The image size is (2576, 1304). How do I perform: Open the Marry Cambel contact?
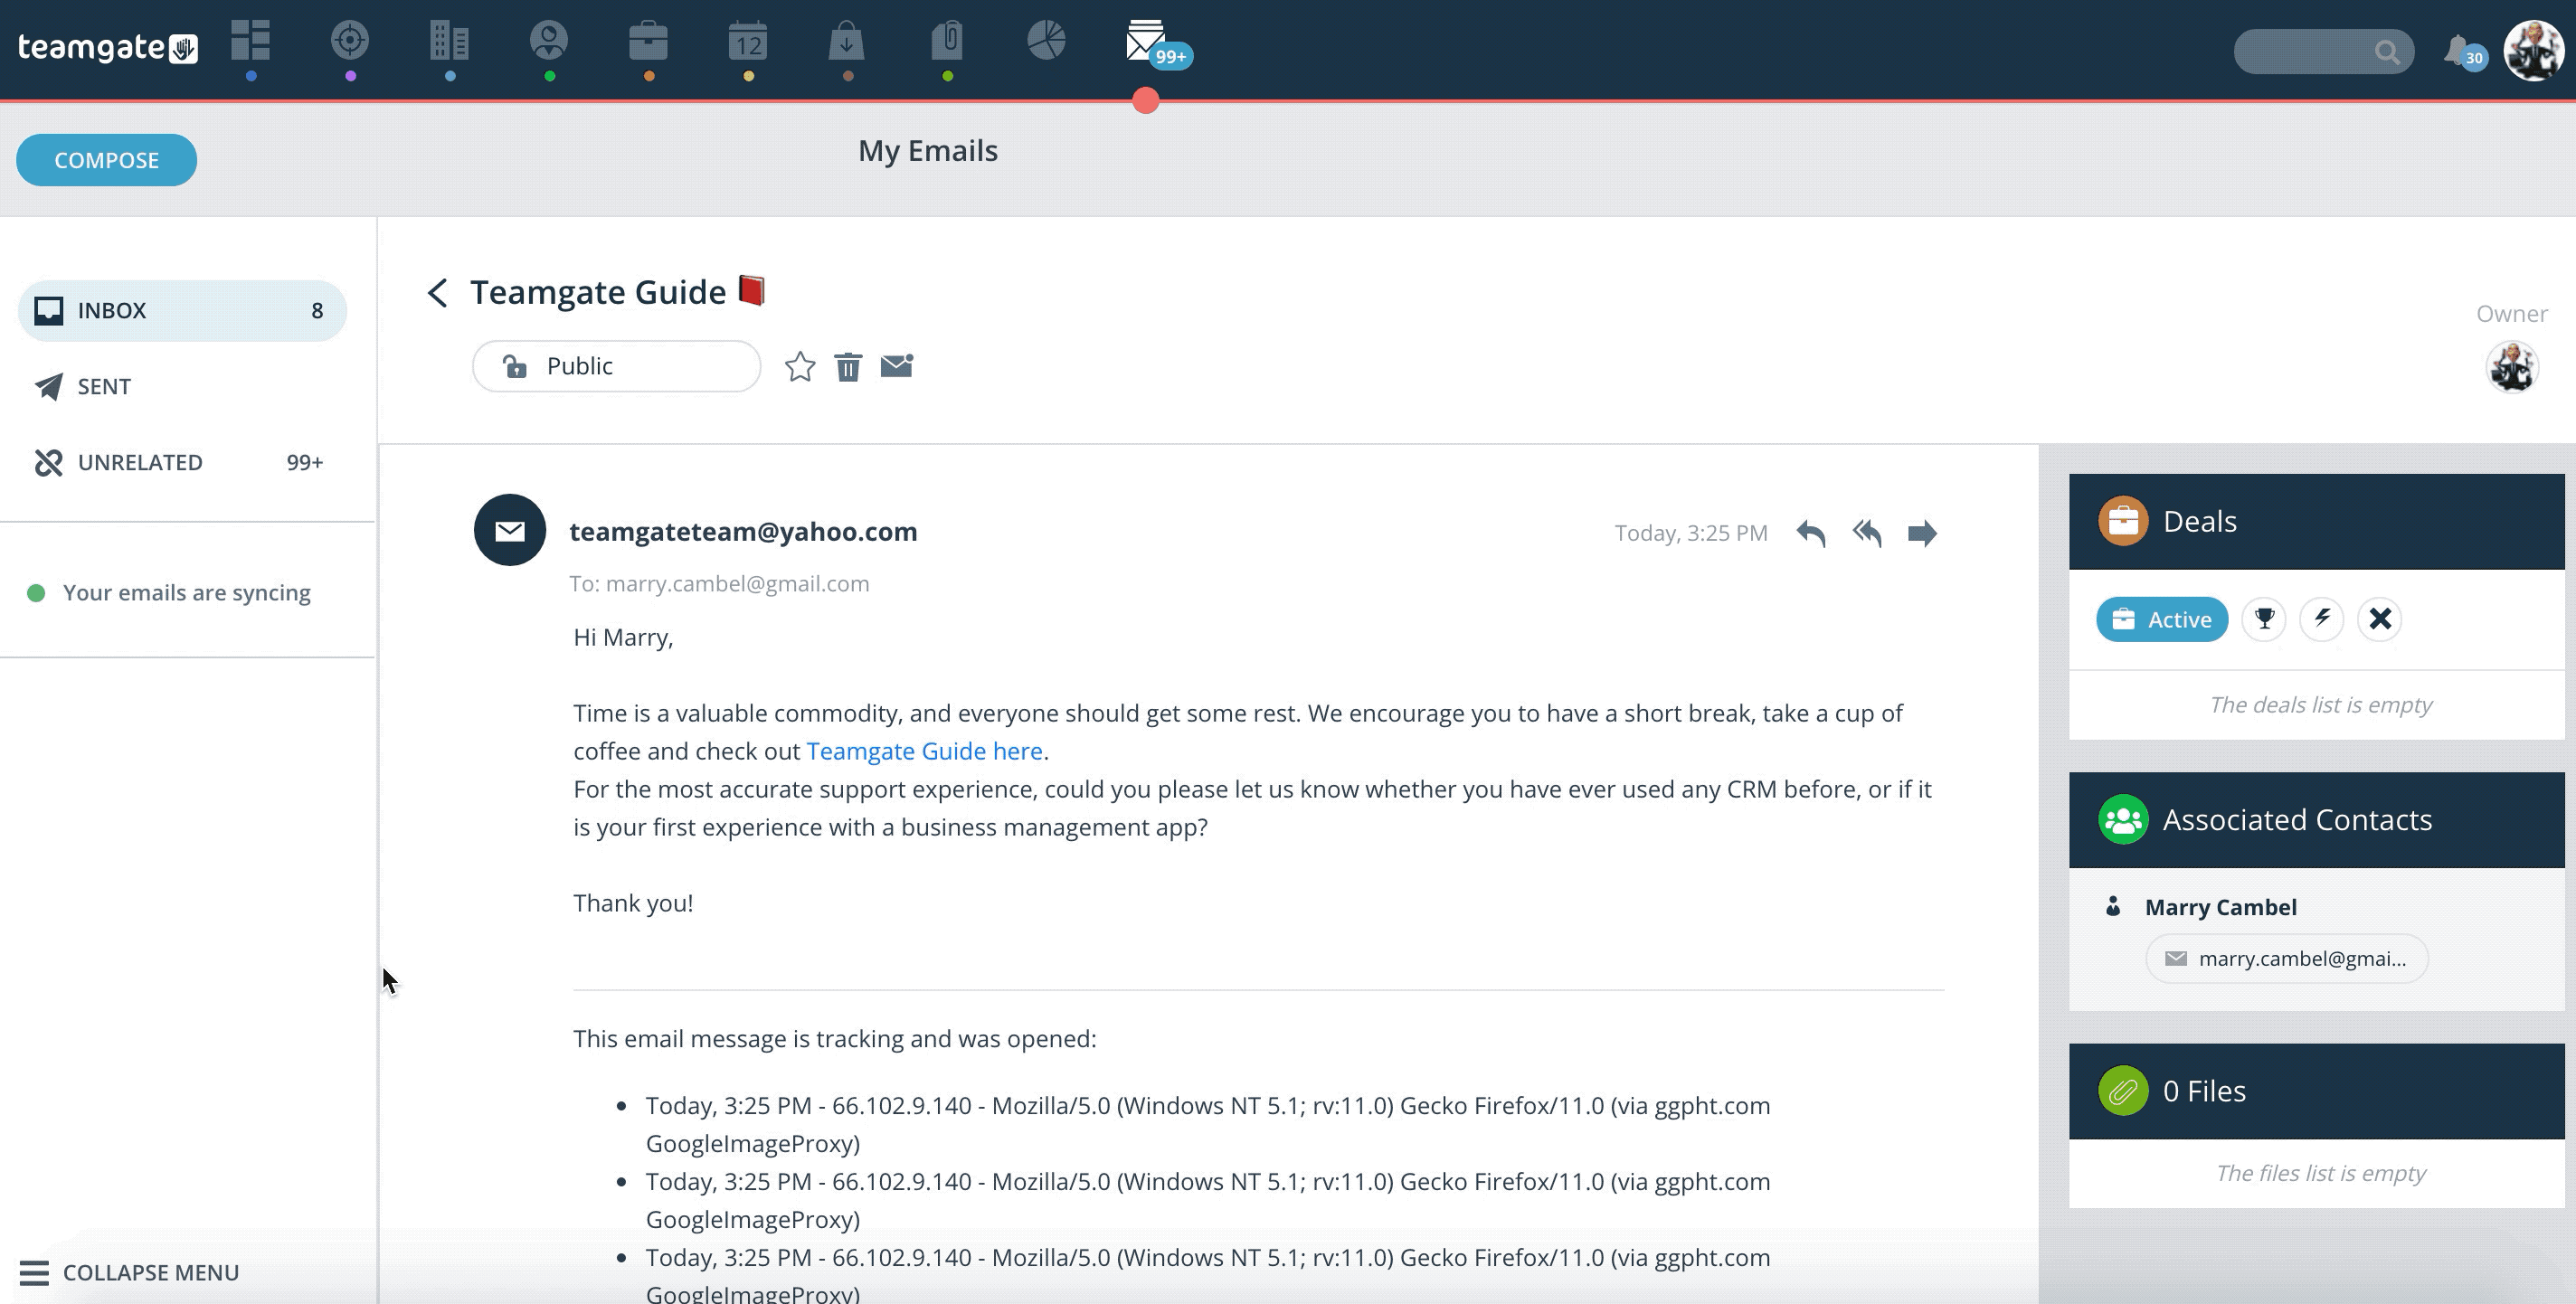point(2220,907)
